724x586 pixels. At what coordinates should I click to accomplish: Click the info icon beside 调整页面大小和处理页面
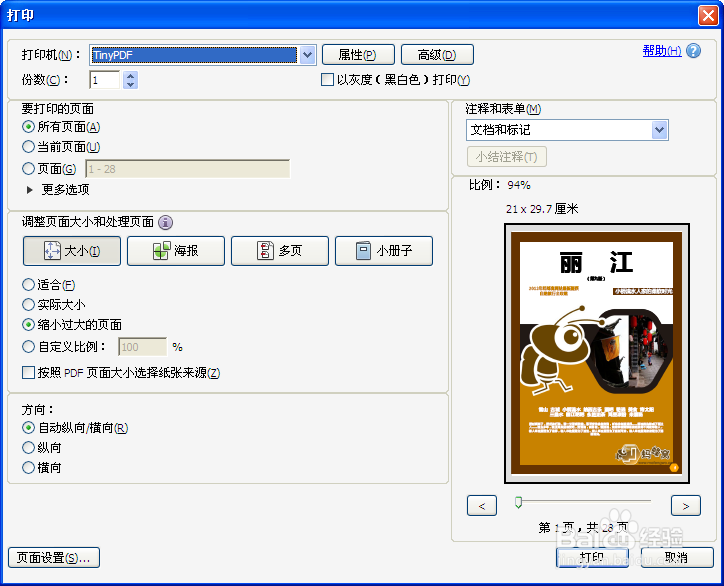pyautogui.click(x=165, y=223)
